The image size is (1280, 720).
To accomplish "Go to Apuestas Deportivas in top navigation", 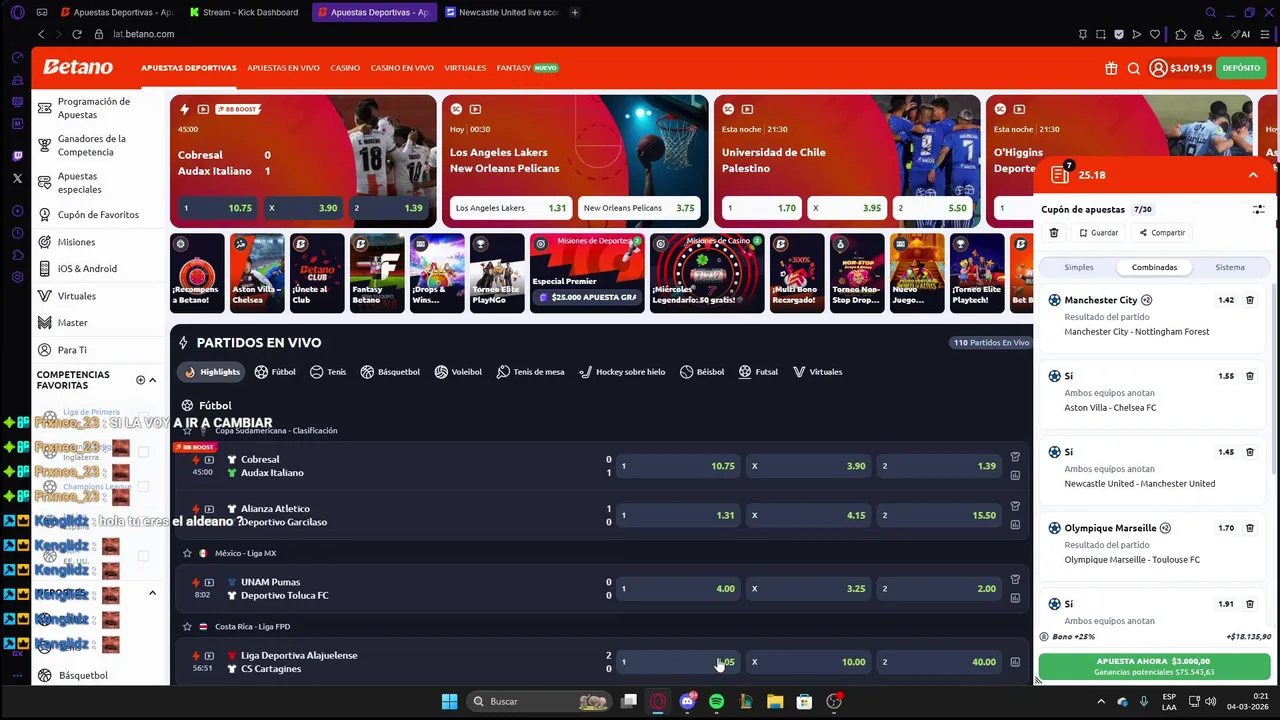I will 189,68.
